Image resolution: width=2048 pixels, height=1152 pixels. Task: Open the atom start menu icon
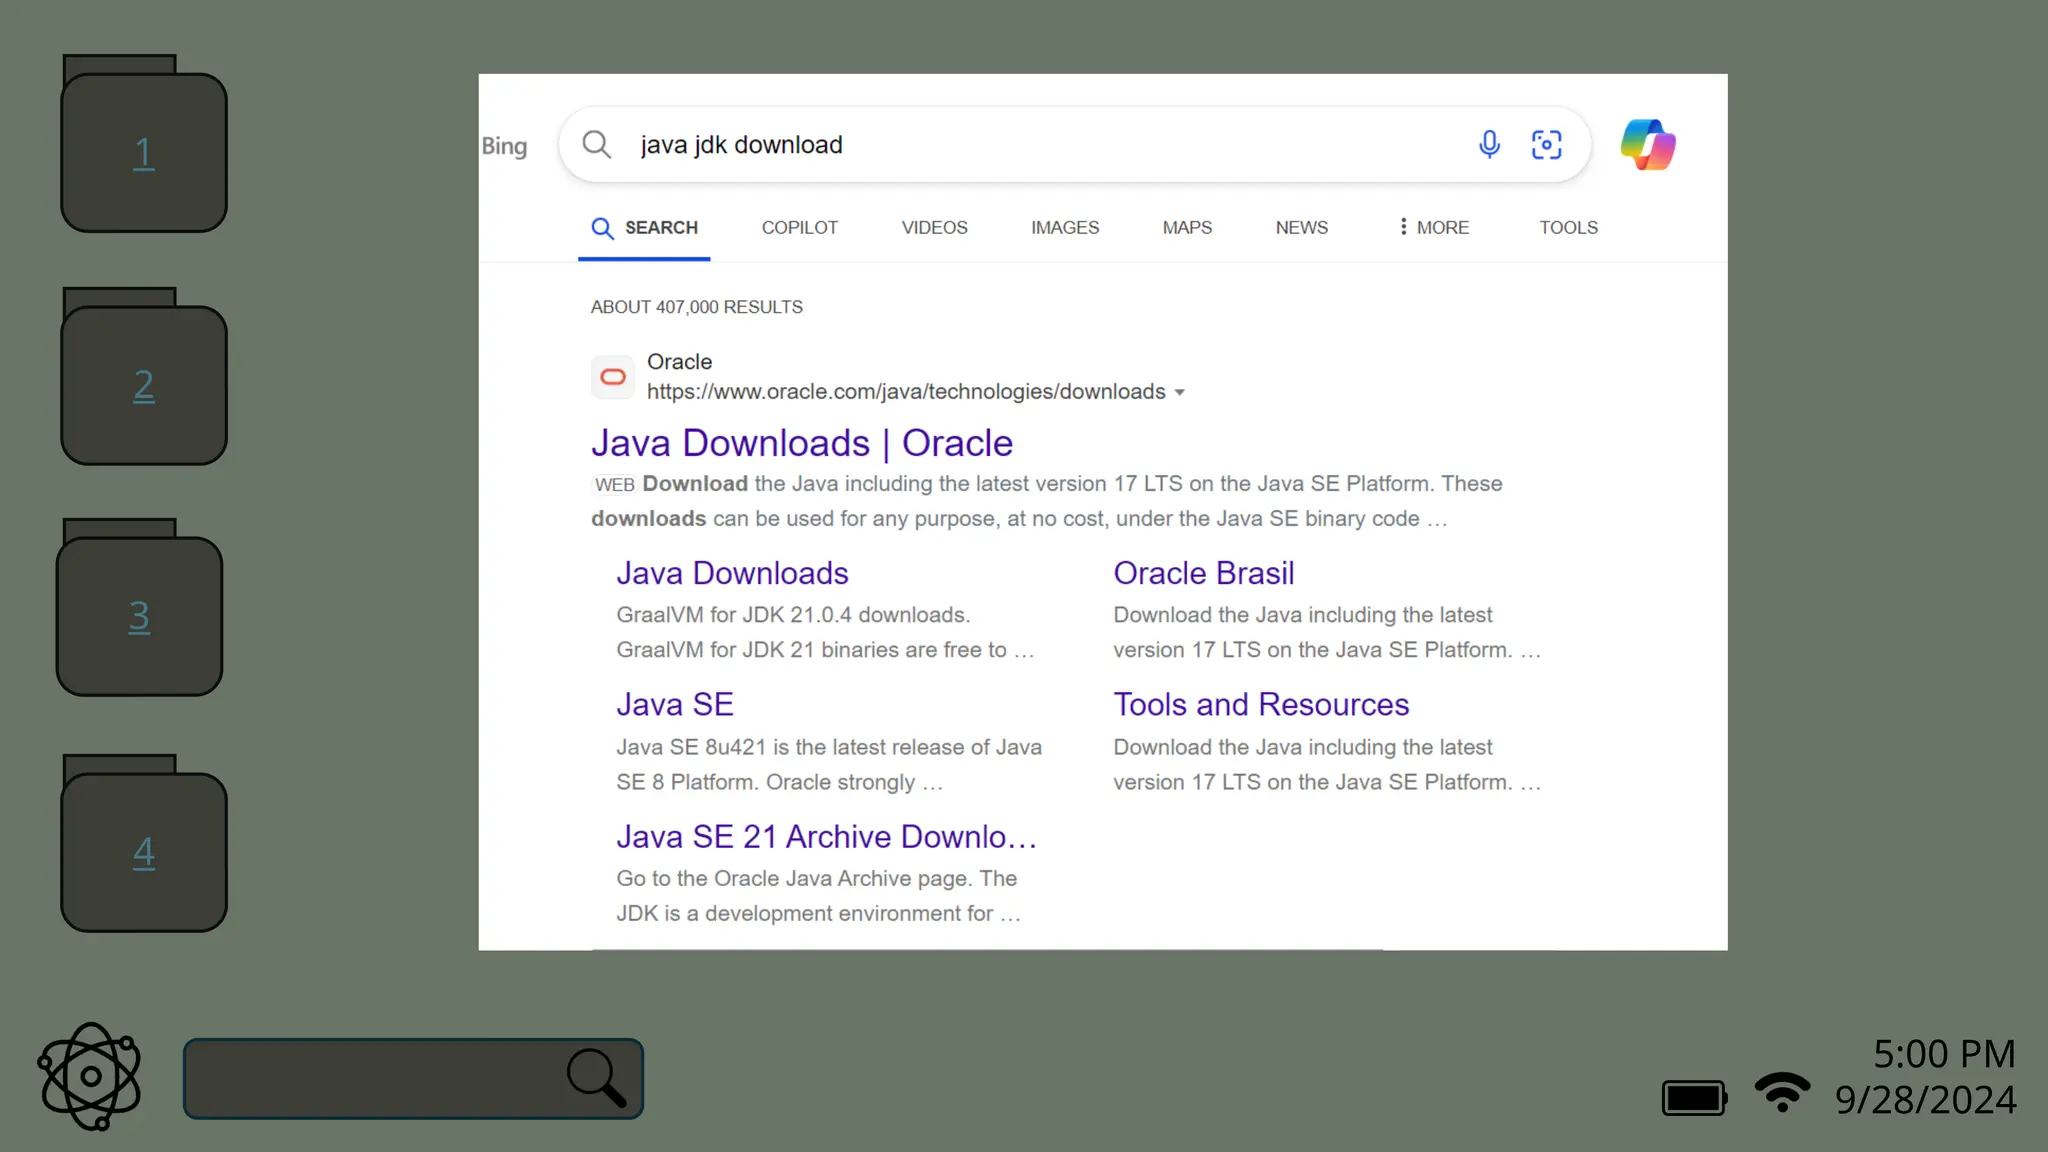pos(90,1076)
